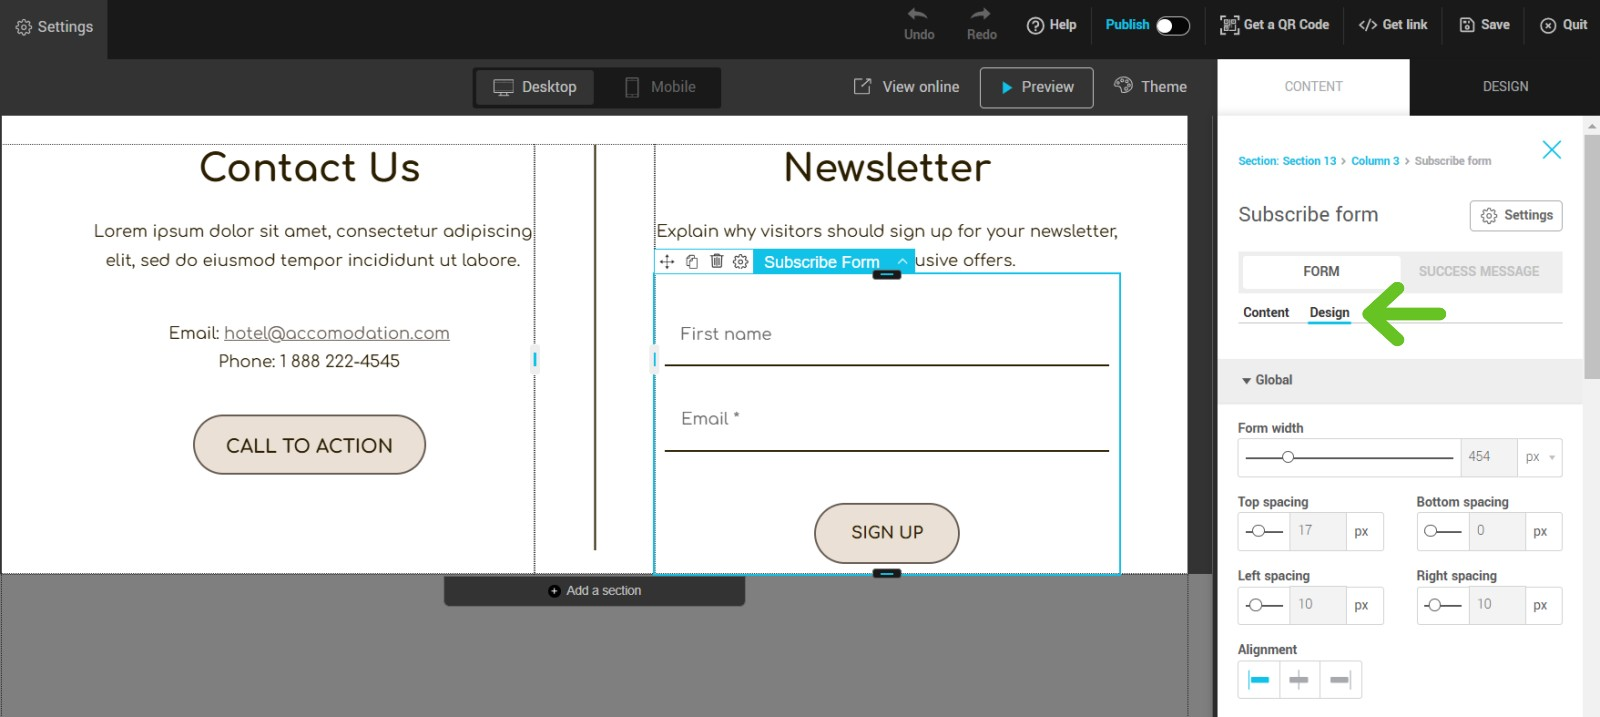Viewport: 1600px width, 717px height.
Task: Switch to the DESIGN panel tab
Action: [1505, 87]
